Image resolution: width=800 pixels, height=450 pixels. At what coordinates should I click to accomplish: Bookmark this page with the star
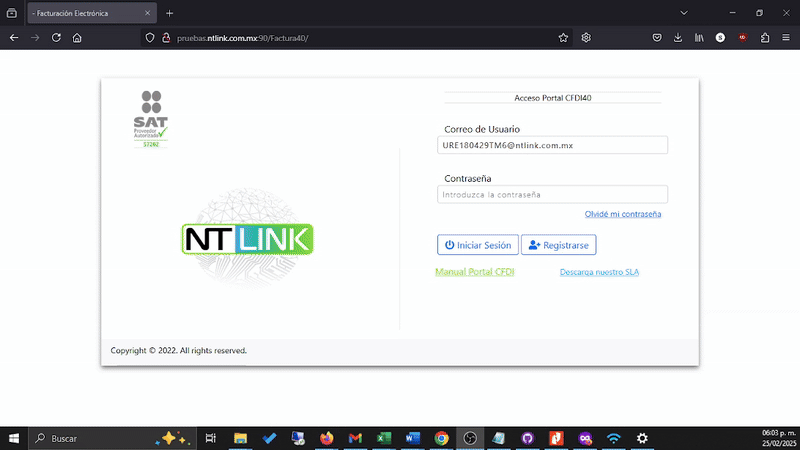[563, 38]
